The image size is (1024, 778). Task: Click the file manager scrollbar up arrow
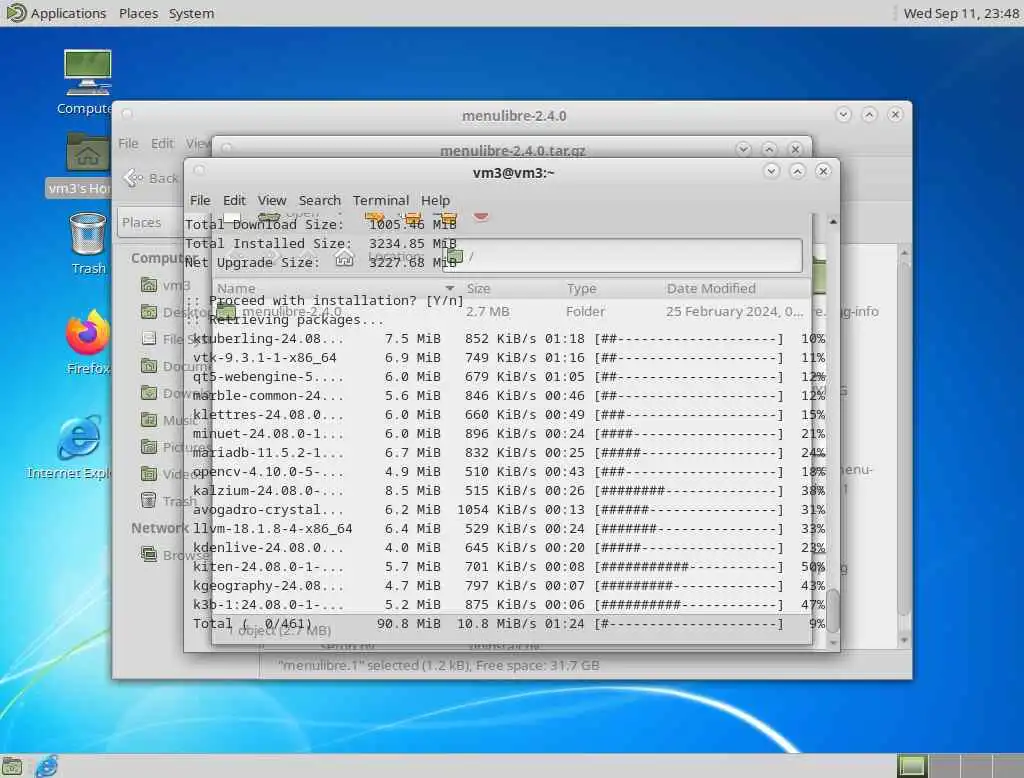(904, 252)
